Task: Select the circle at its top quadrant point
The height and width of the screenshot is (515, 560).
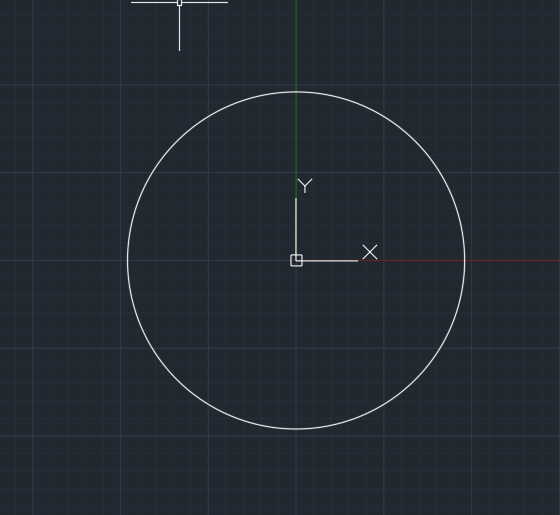Action: [296, 92]
